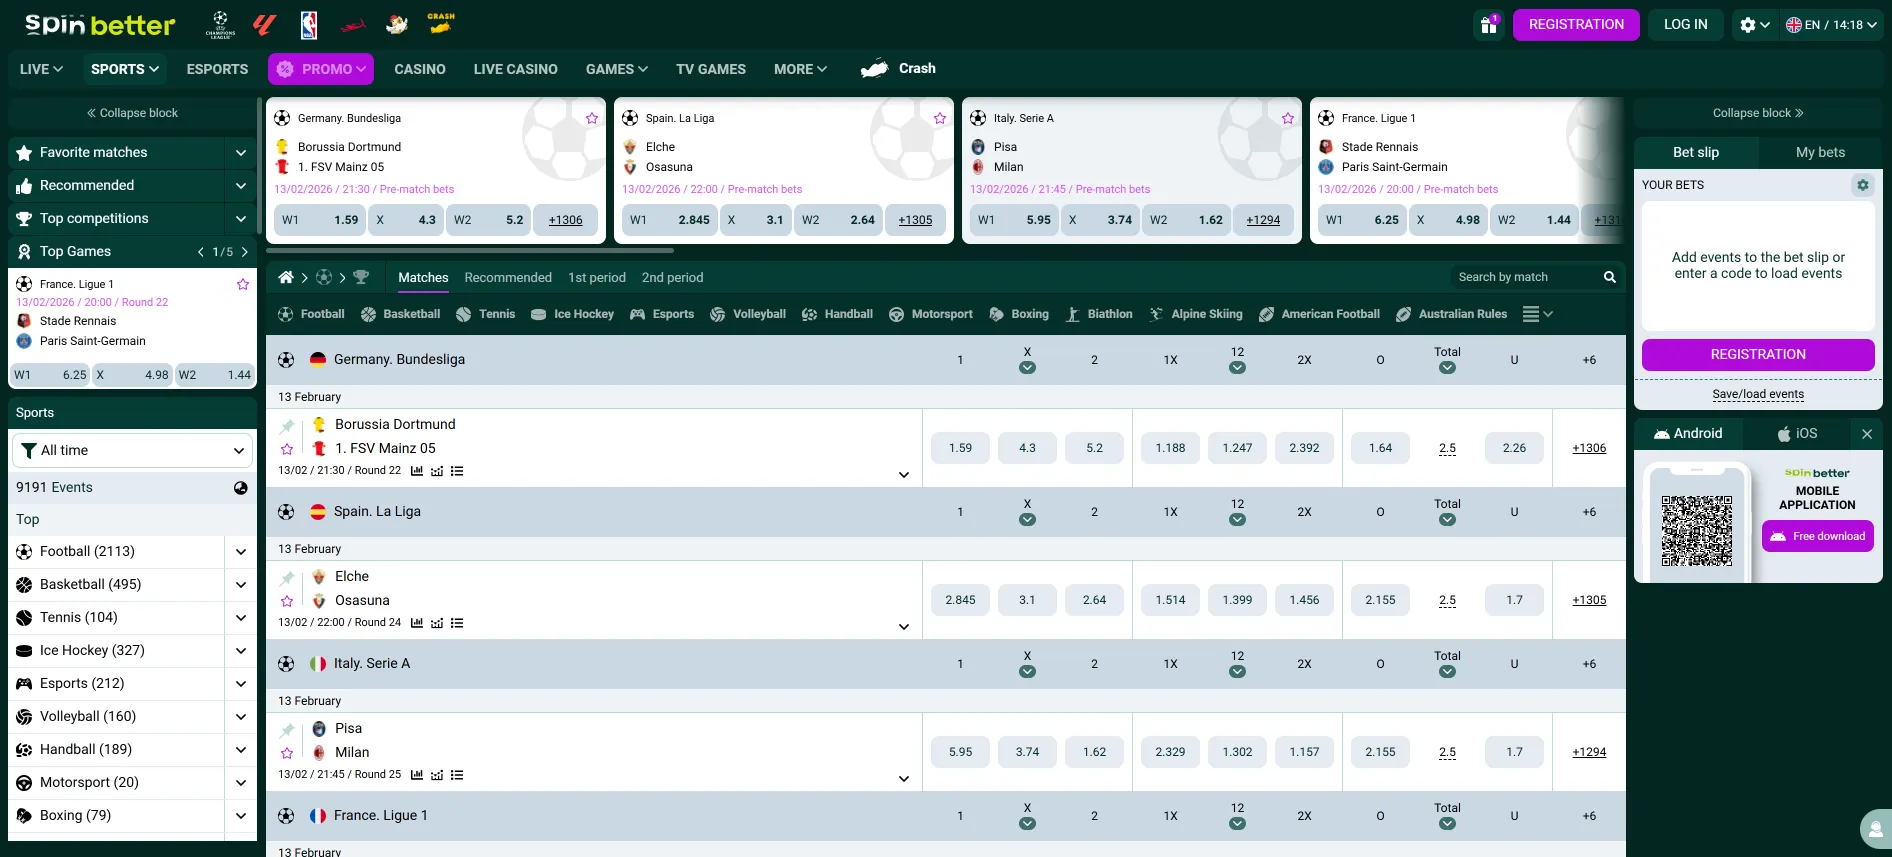Open the All time filter dropdown

[x=132, y=450]
